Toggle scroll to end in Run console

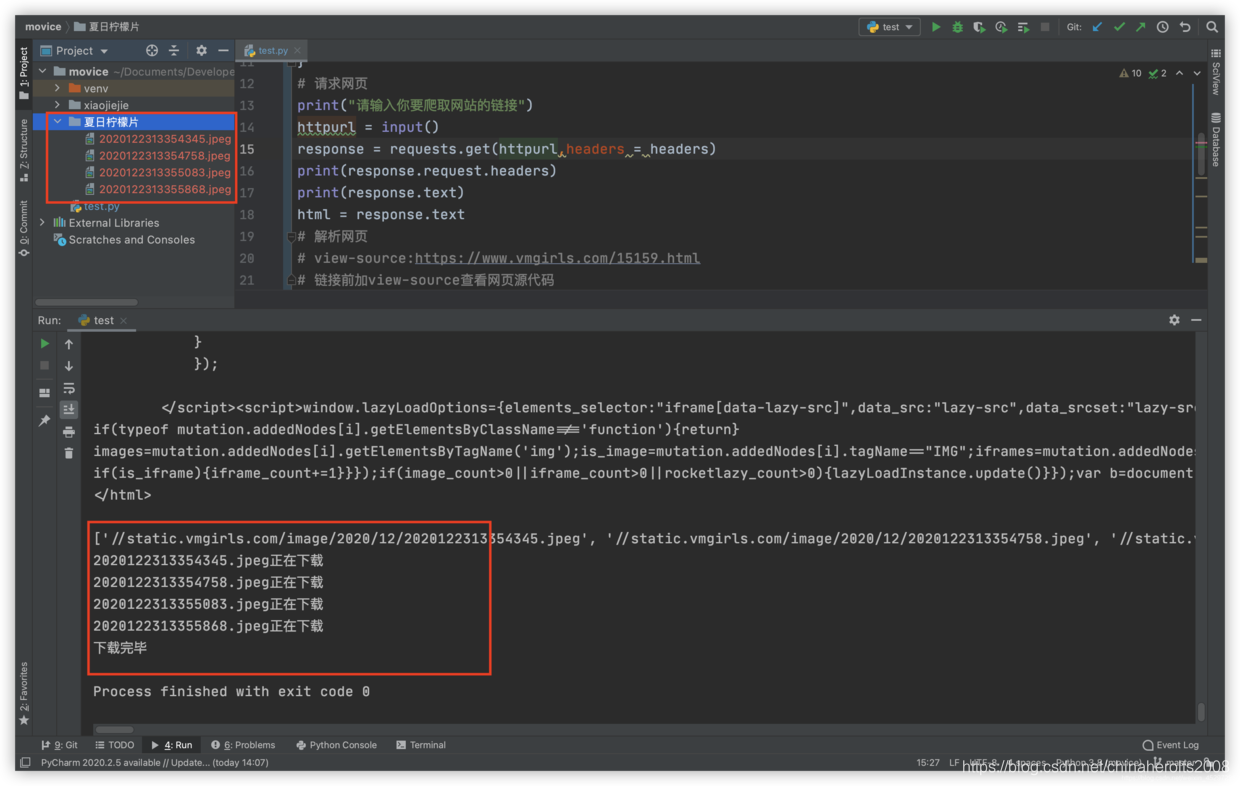69,409
